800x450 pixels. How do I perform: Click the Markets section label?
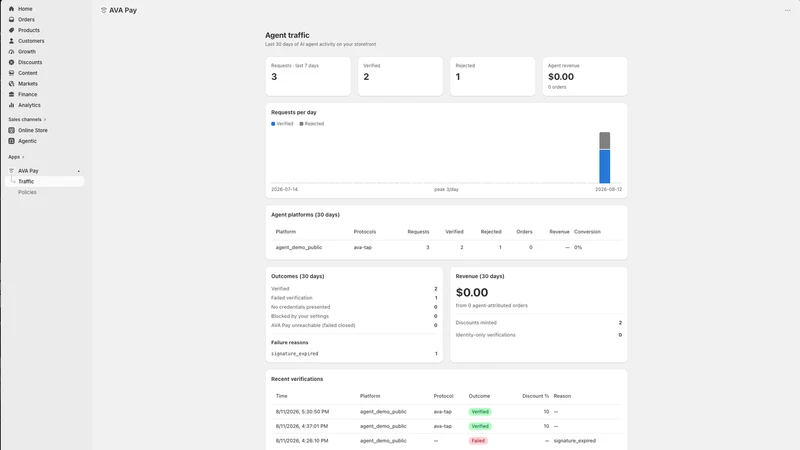tap(28, 84)
